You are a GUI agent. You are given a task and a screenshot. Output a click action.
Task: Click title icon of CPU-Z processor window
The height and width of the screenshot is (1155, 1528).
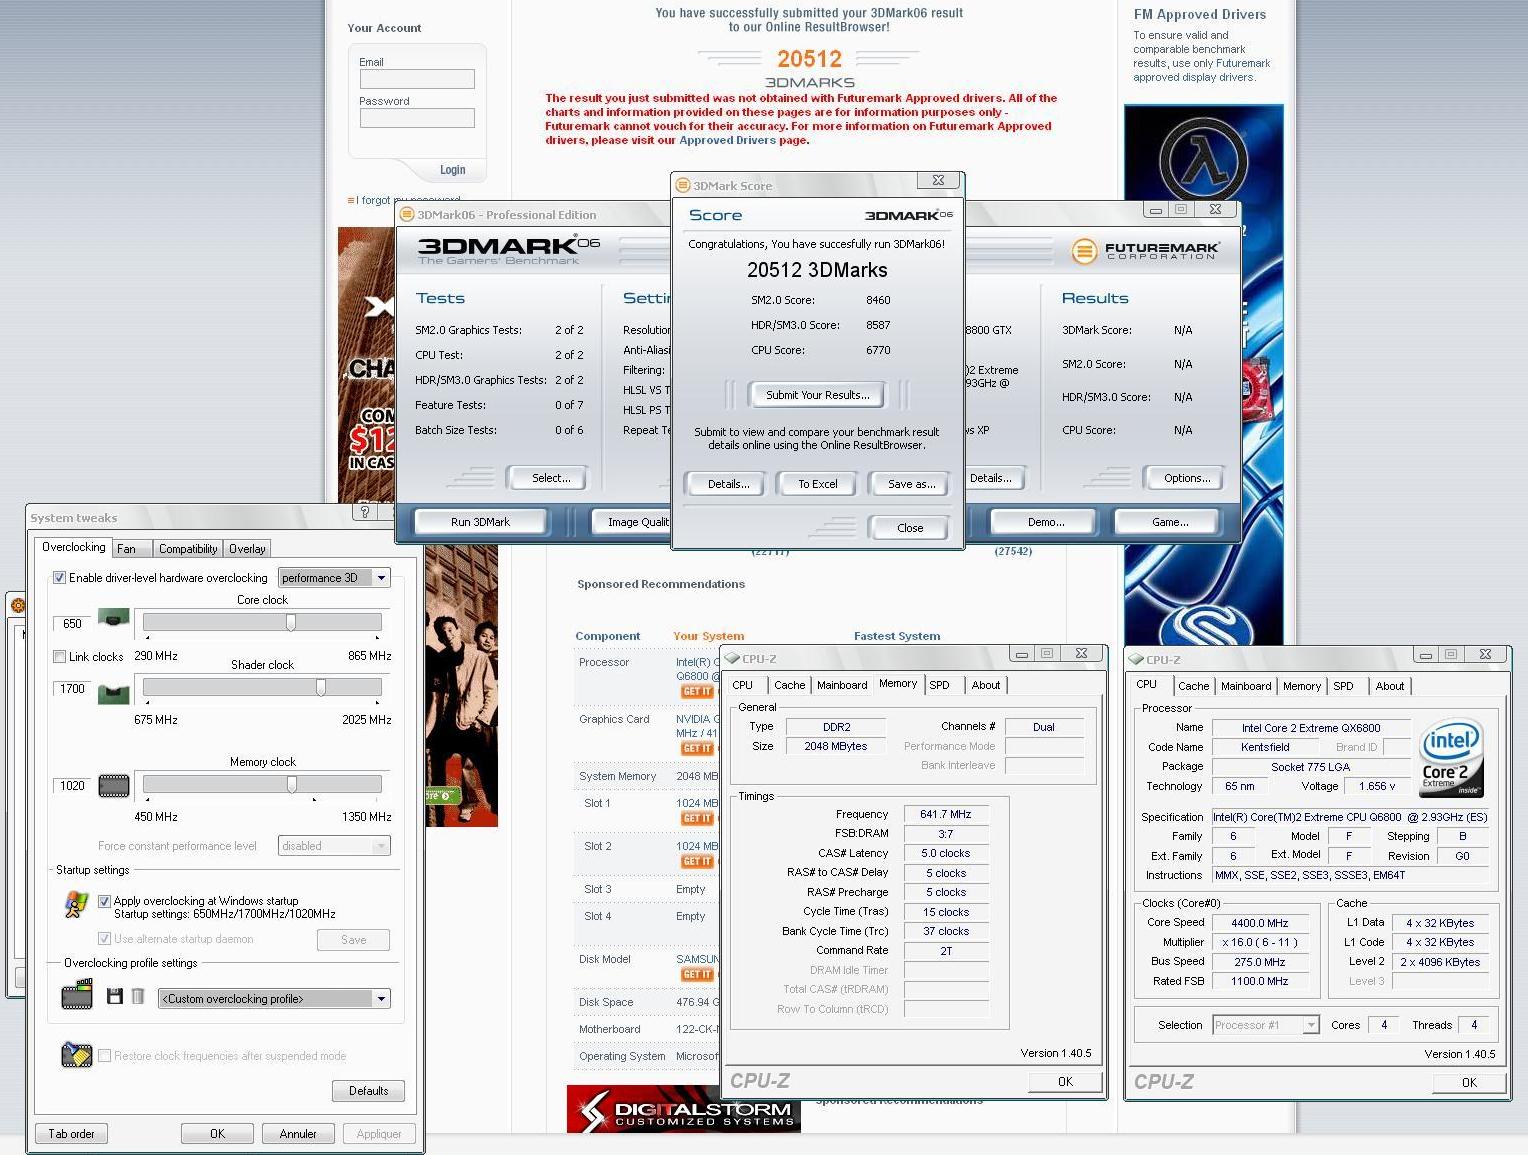(1137, 659)
